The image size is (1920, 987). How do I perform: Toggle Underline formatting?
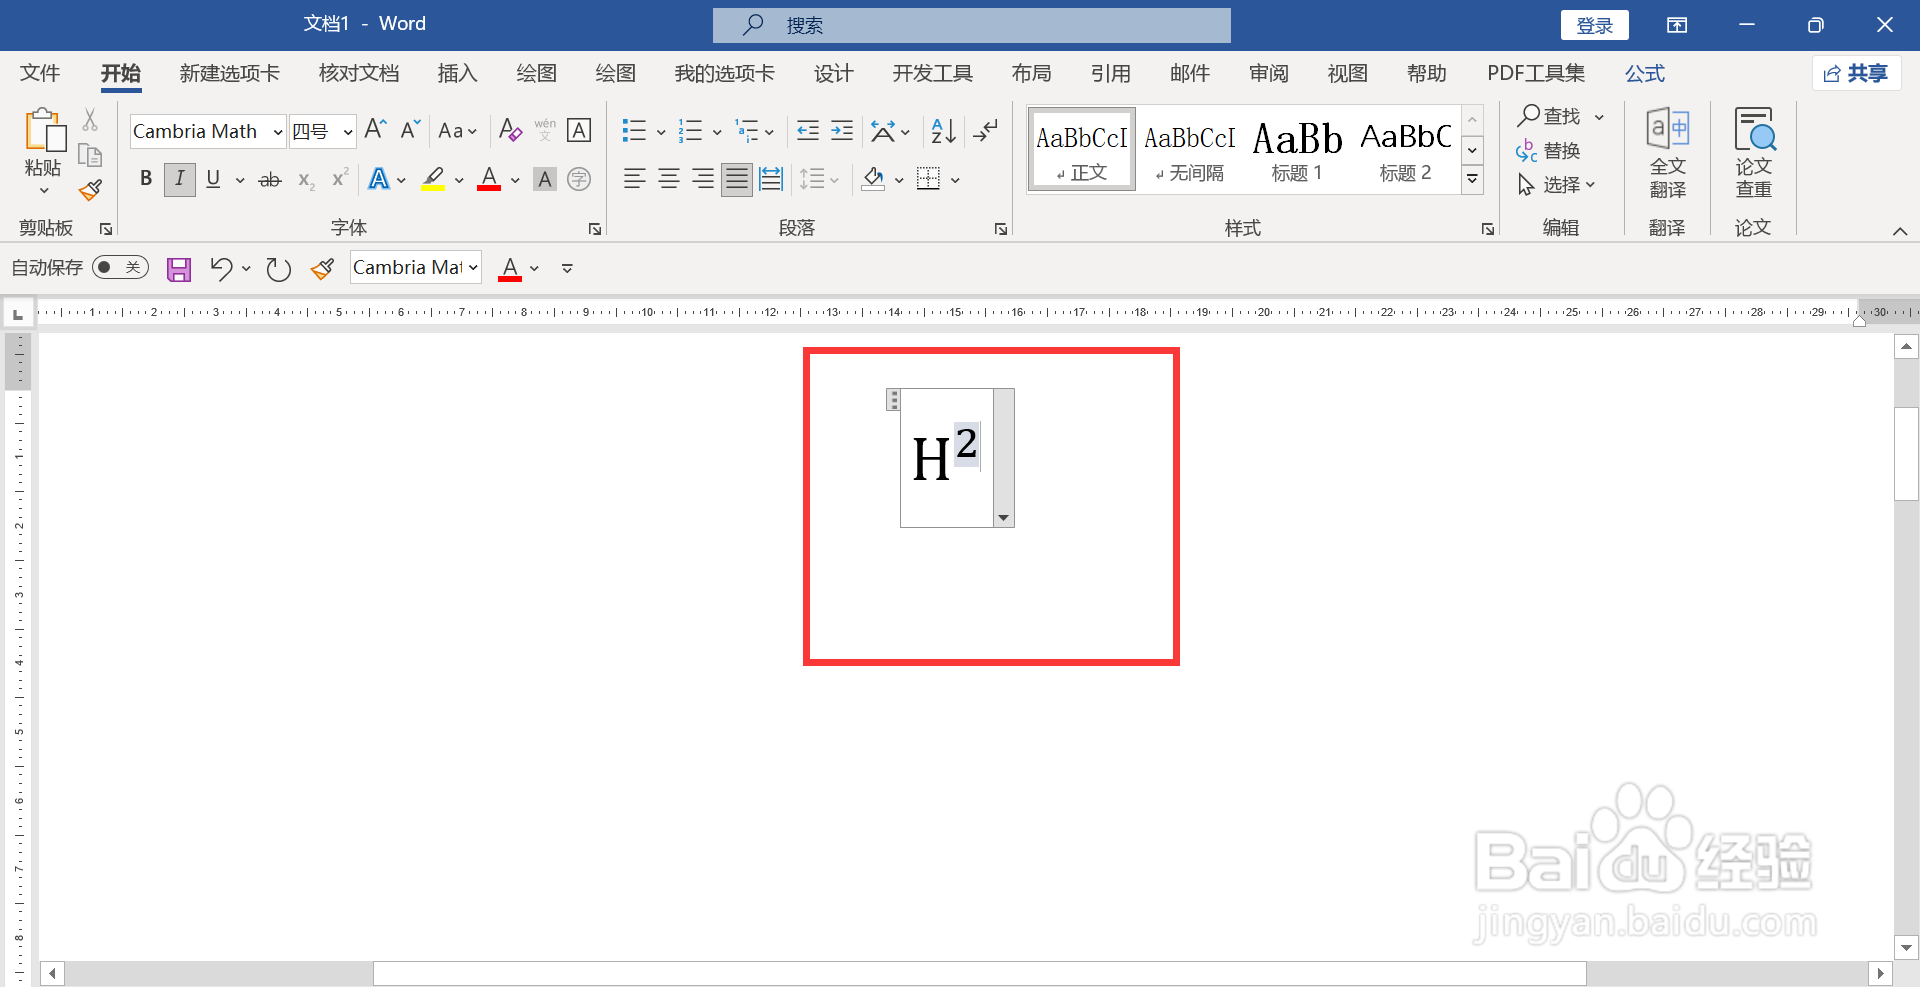click(213, 179)
